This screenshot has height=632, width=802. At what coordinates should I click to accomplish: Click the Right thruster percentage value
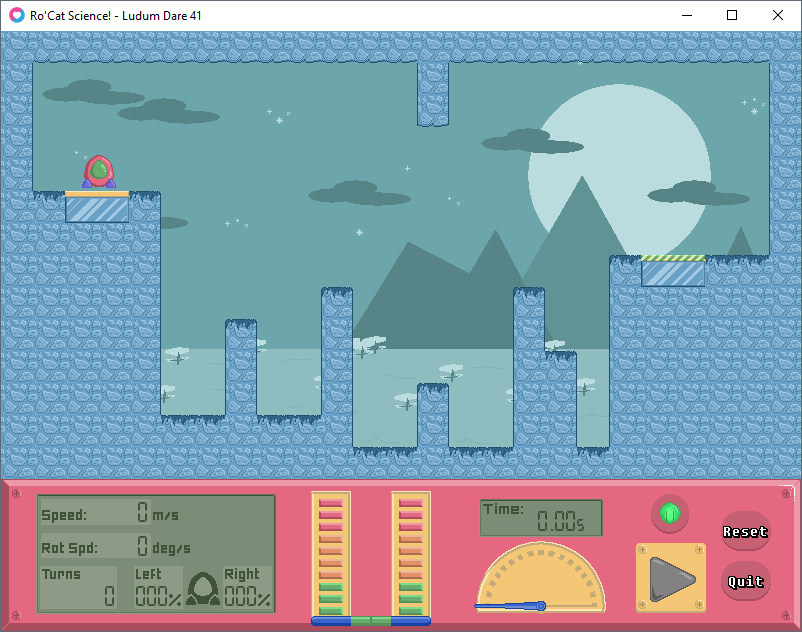248,596
